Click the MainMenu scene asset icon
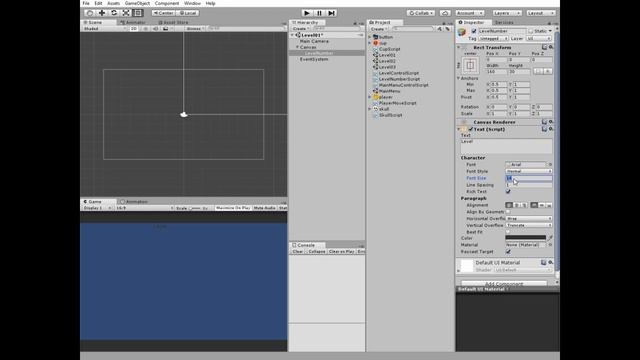This screenshot has height=360, width=640. click(376, 91)
